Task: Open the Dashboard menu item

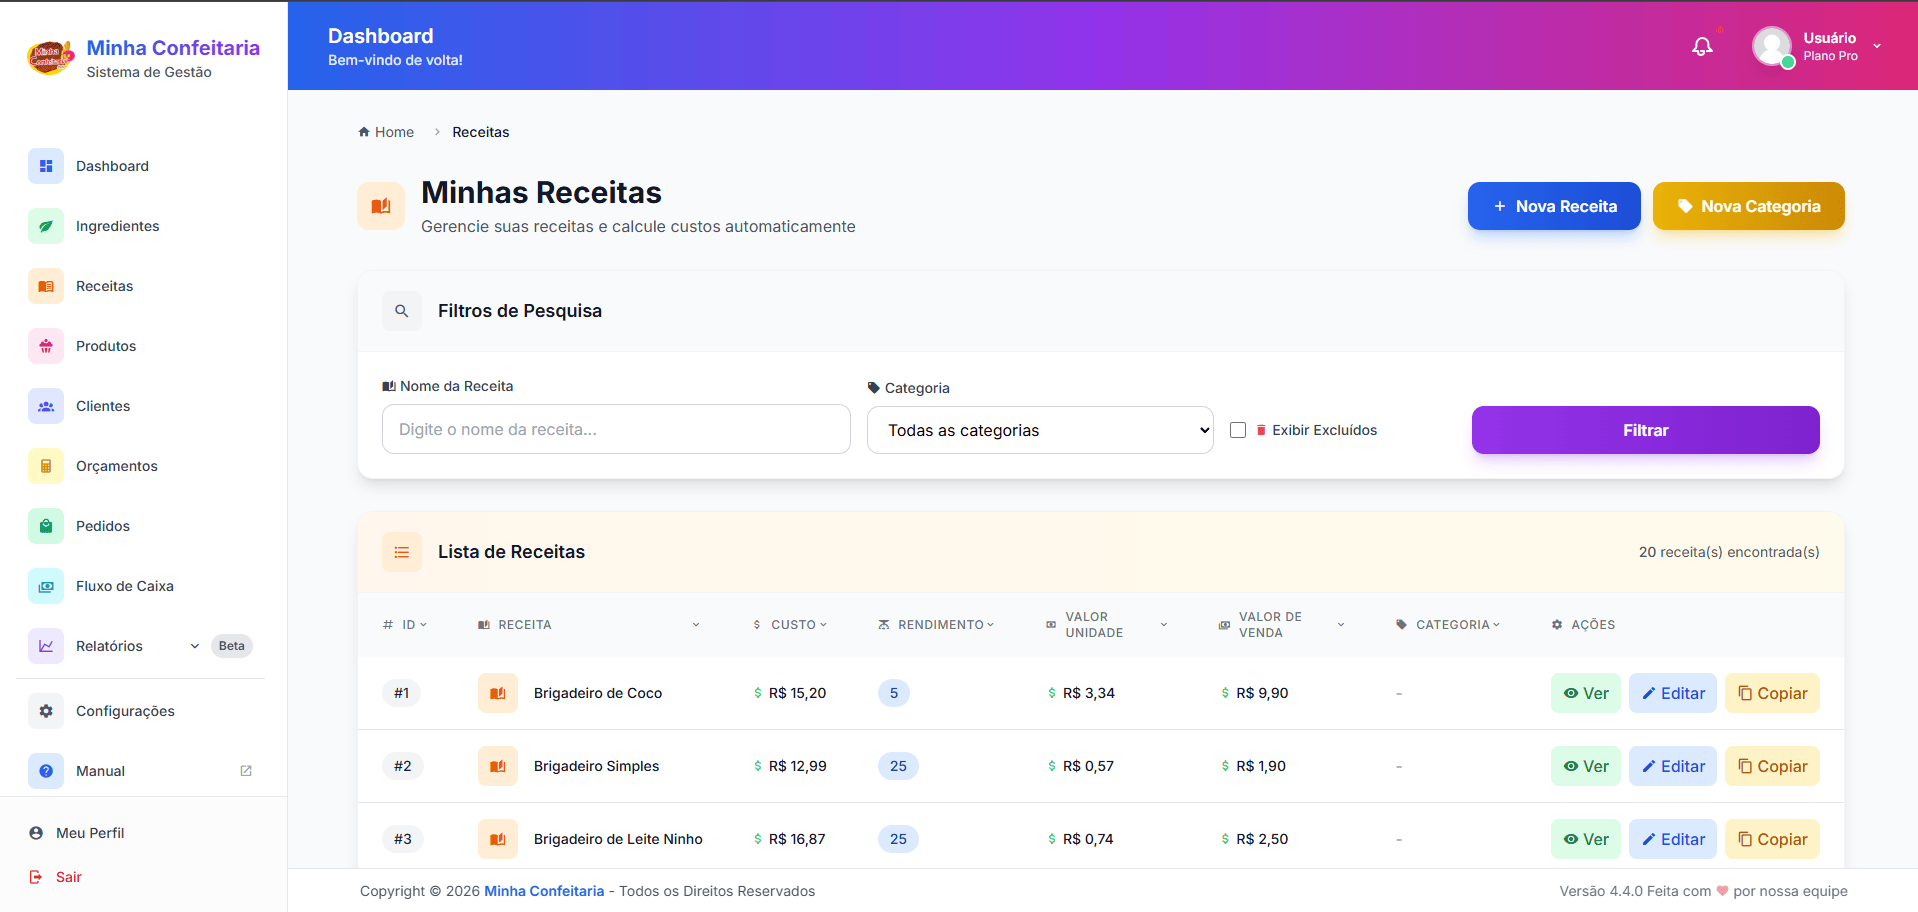Action: click(112, 166)
